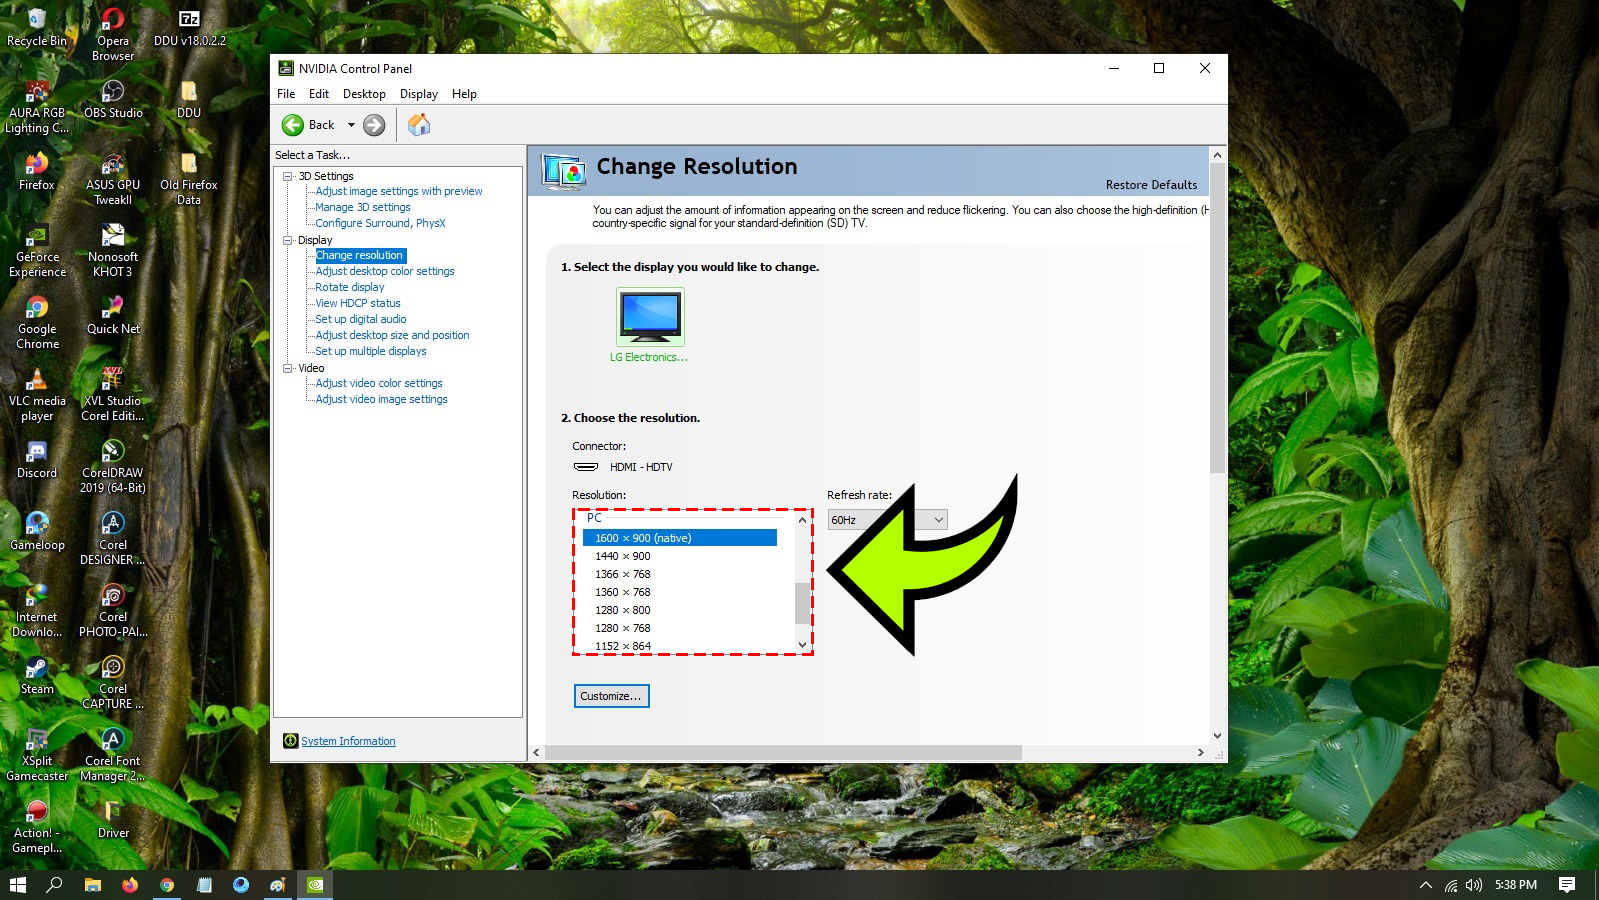Click NVIDIA icon in the taskbar
1599x900 pixels.
point(315,885)
